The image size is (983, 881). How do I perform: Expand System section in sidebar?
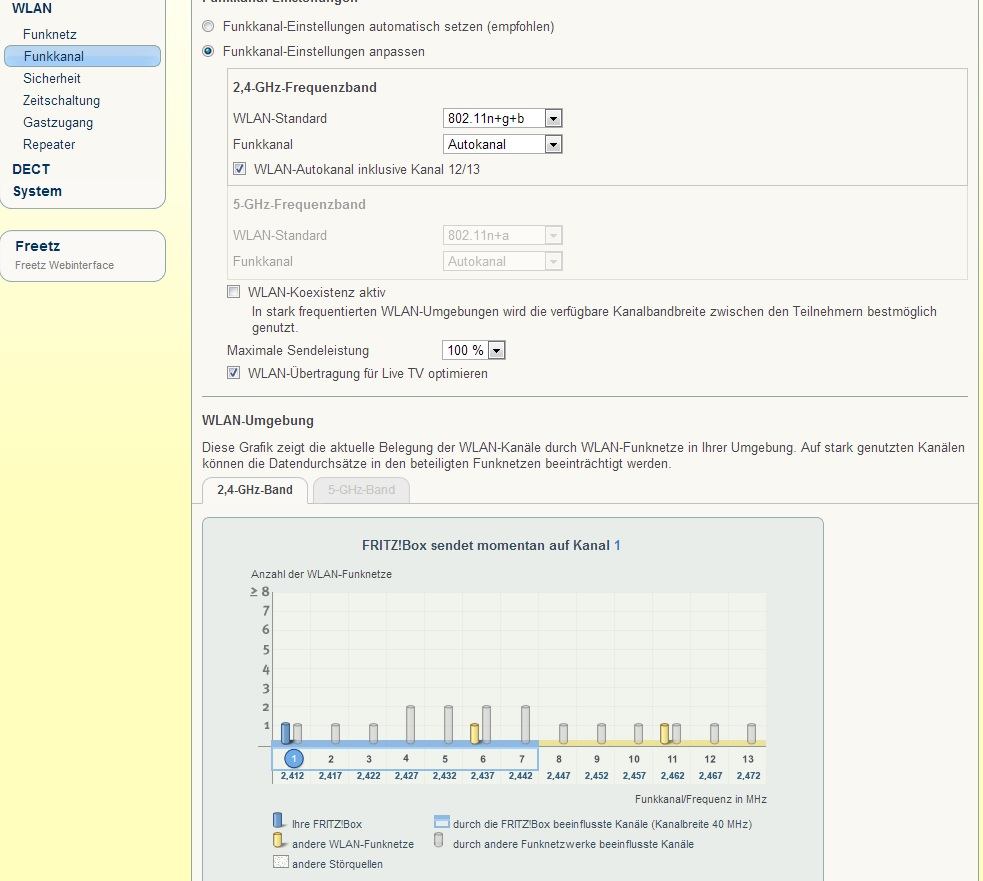(37, 191)
